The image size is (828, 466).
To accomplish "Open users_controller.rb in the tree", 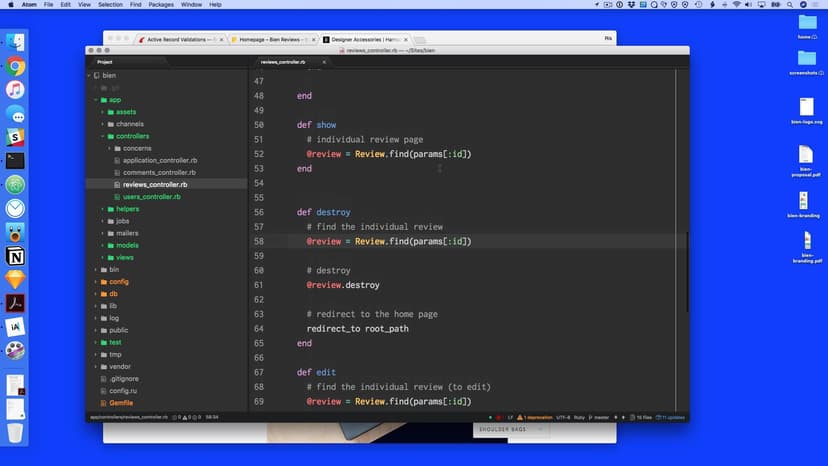I will 151,197.
